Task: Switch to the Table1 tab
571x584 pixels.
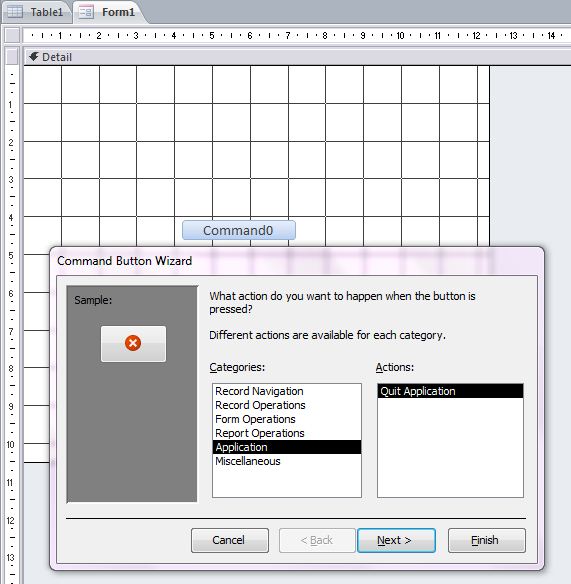Action: [x=37, y=12]
